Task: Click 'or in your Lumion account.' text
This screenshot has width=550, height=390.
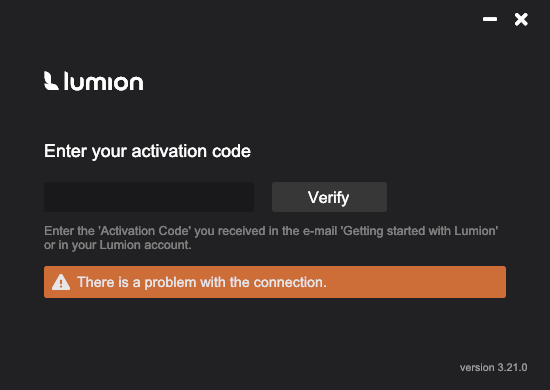Action: tap(118, 245)
